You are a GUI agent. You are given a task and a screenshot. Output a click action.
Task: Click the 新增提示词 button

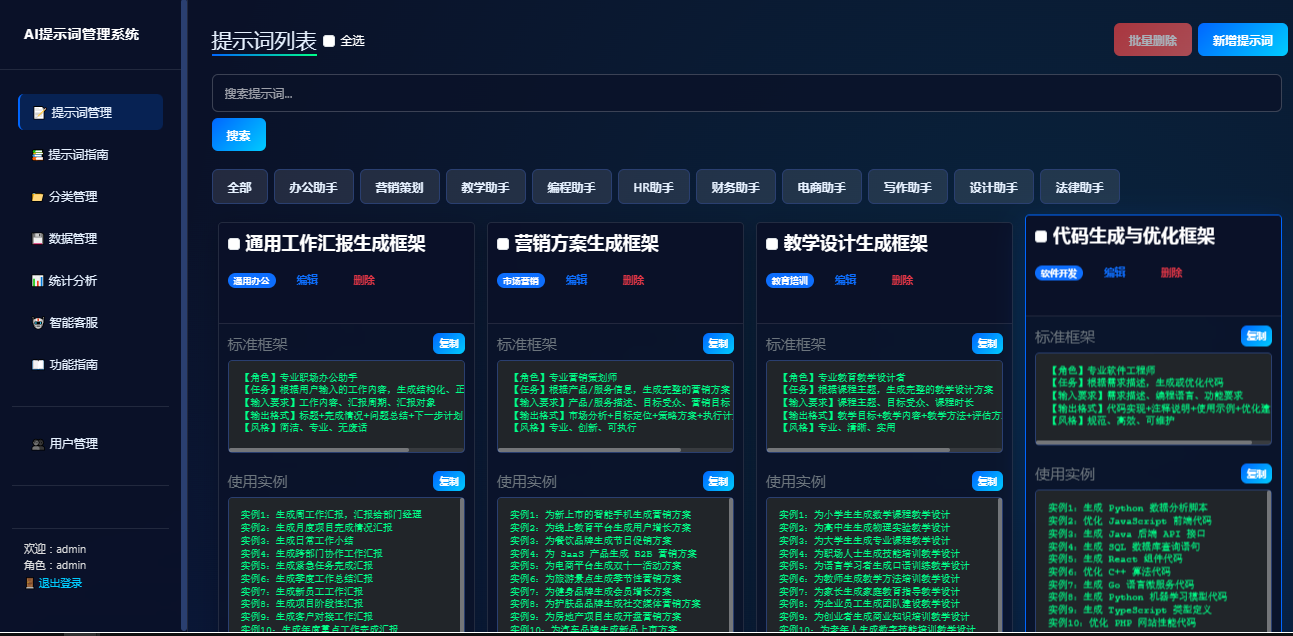1242,40
